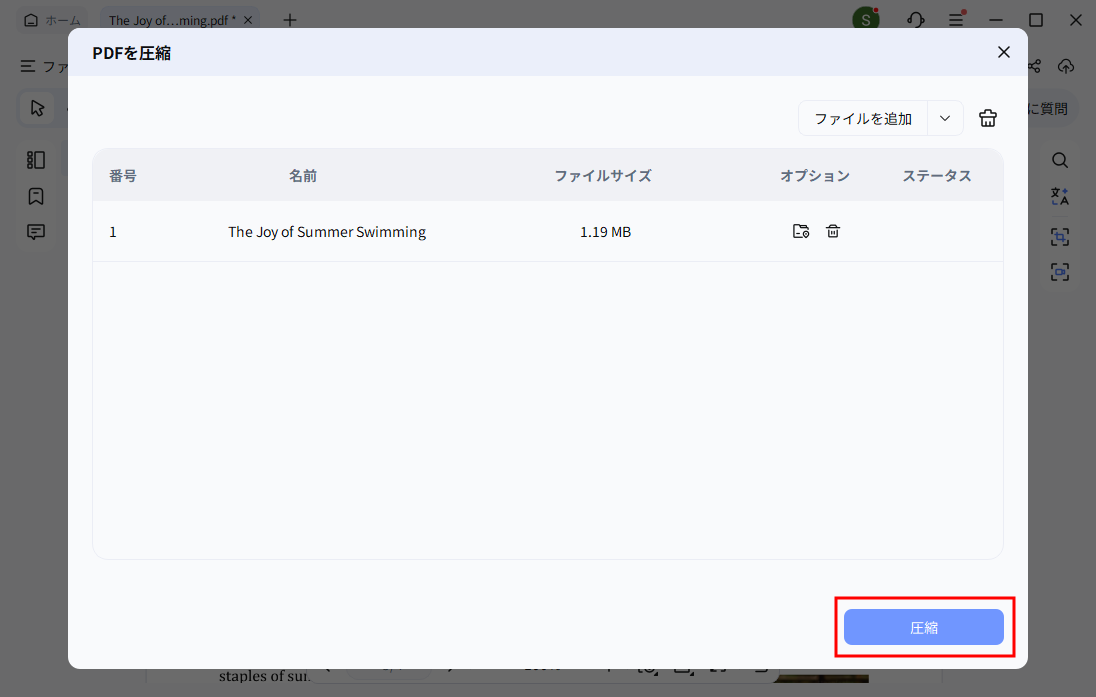Select file name The Joy of Summer Swimming
Screen dimensions: 1096x697
(327, 232)
